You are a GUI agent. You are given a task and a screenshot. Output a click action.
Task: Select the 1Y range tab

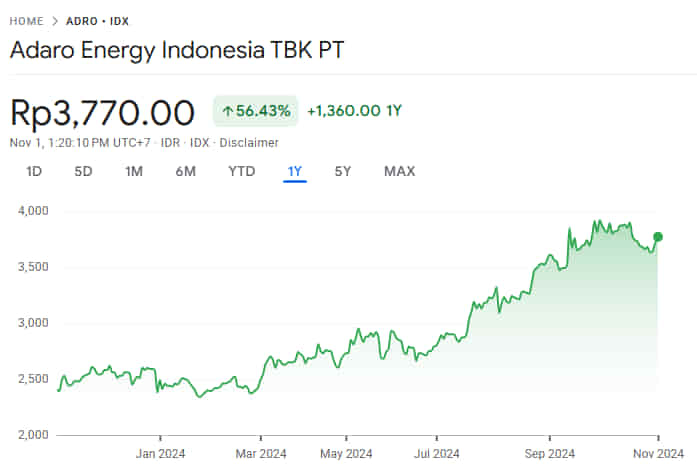tap(294, 171)
